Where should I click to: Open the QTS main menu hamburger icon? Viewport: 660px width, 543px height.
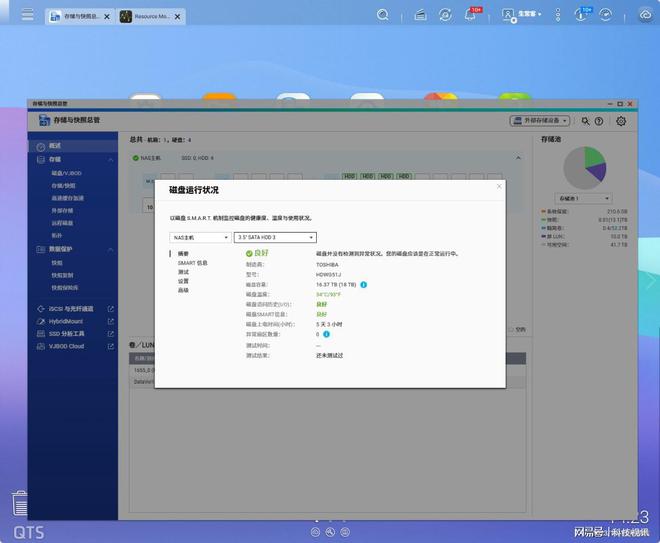[27, 16]
